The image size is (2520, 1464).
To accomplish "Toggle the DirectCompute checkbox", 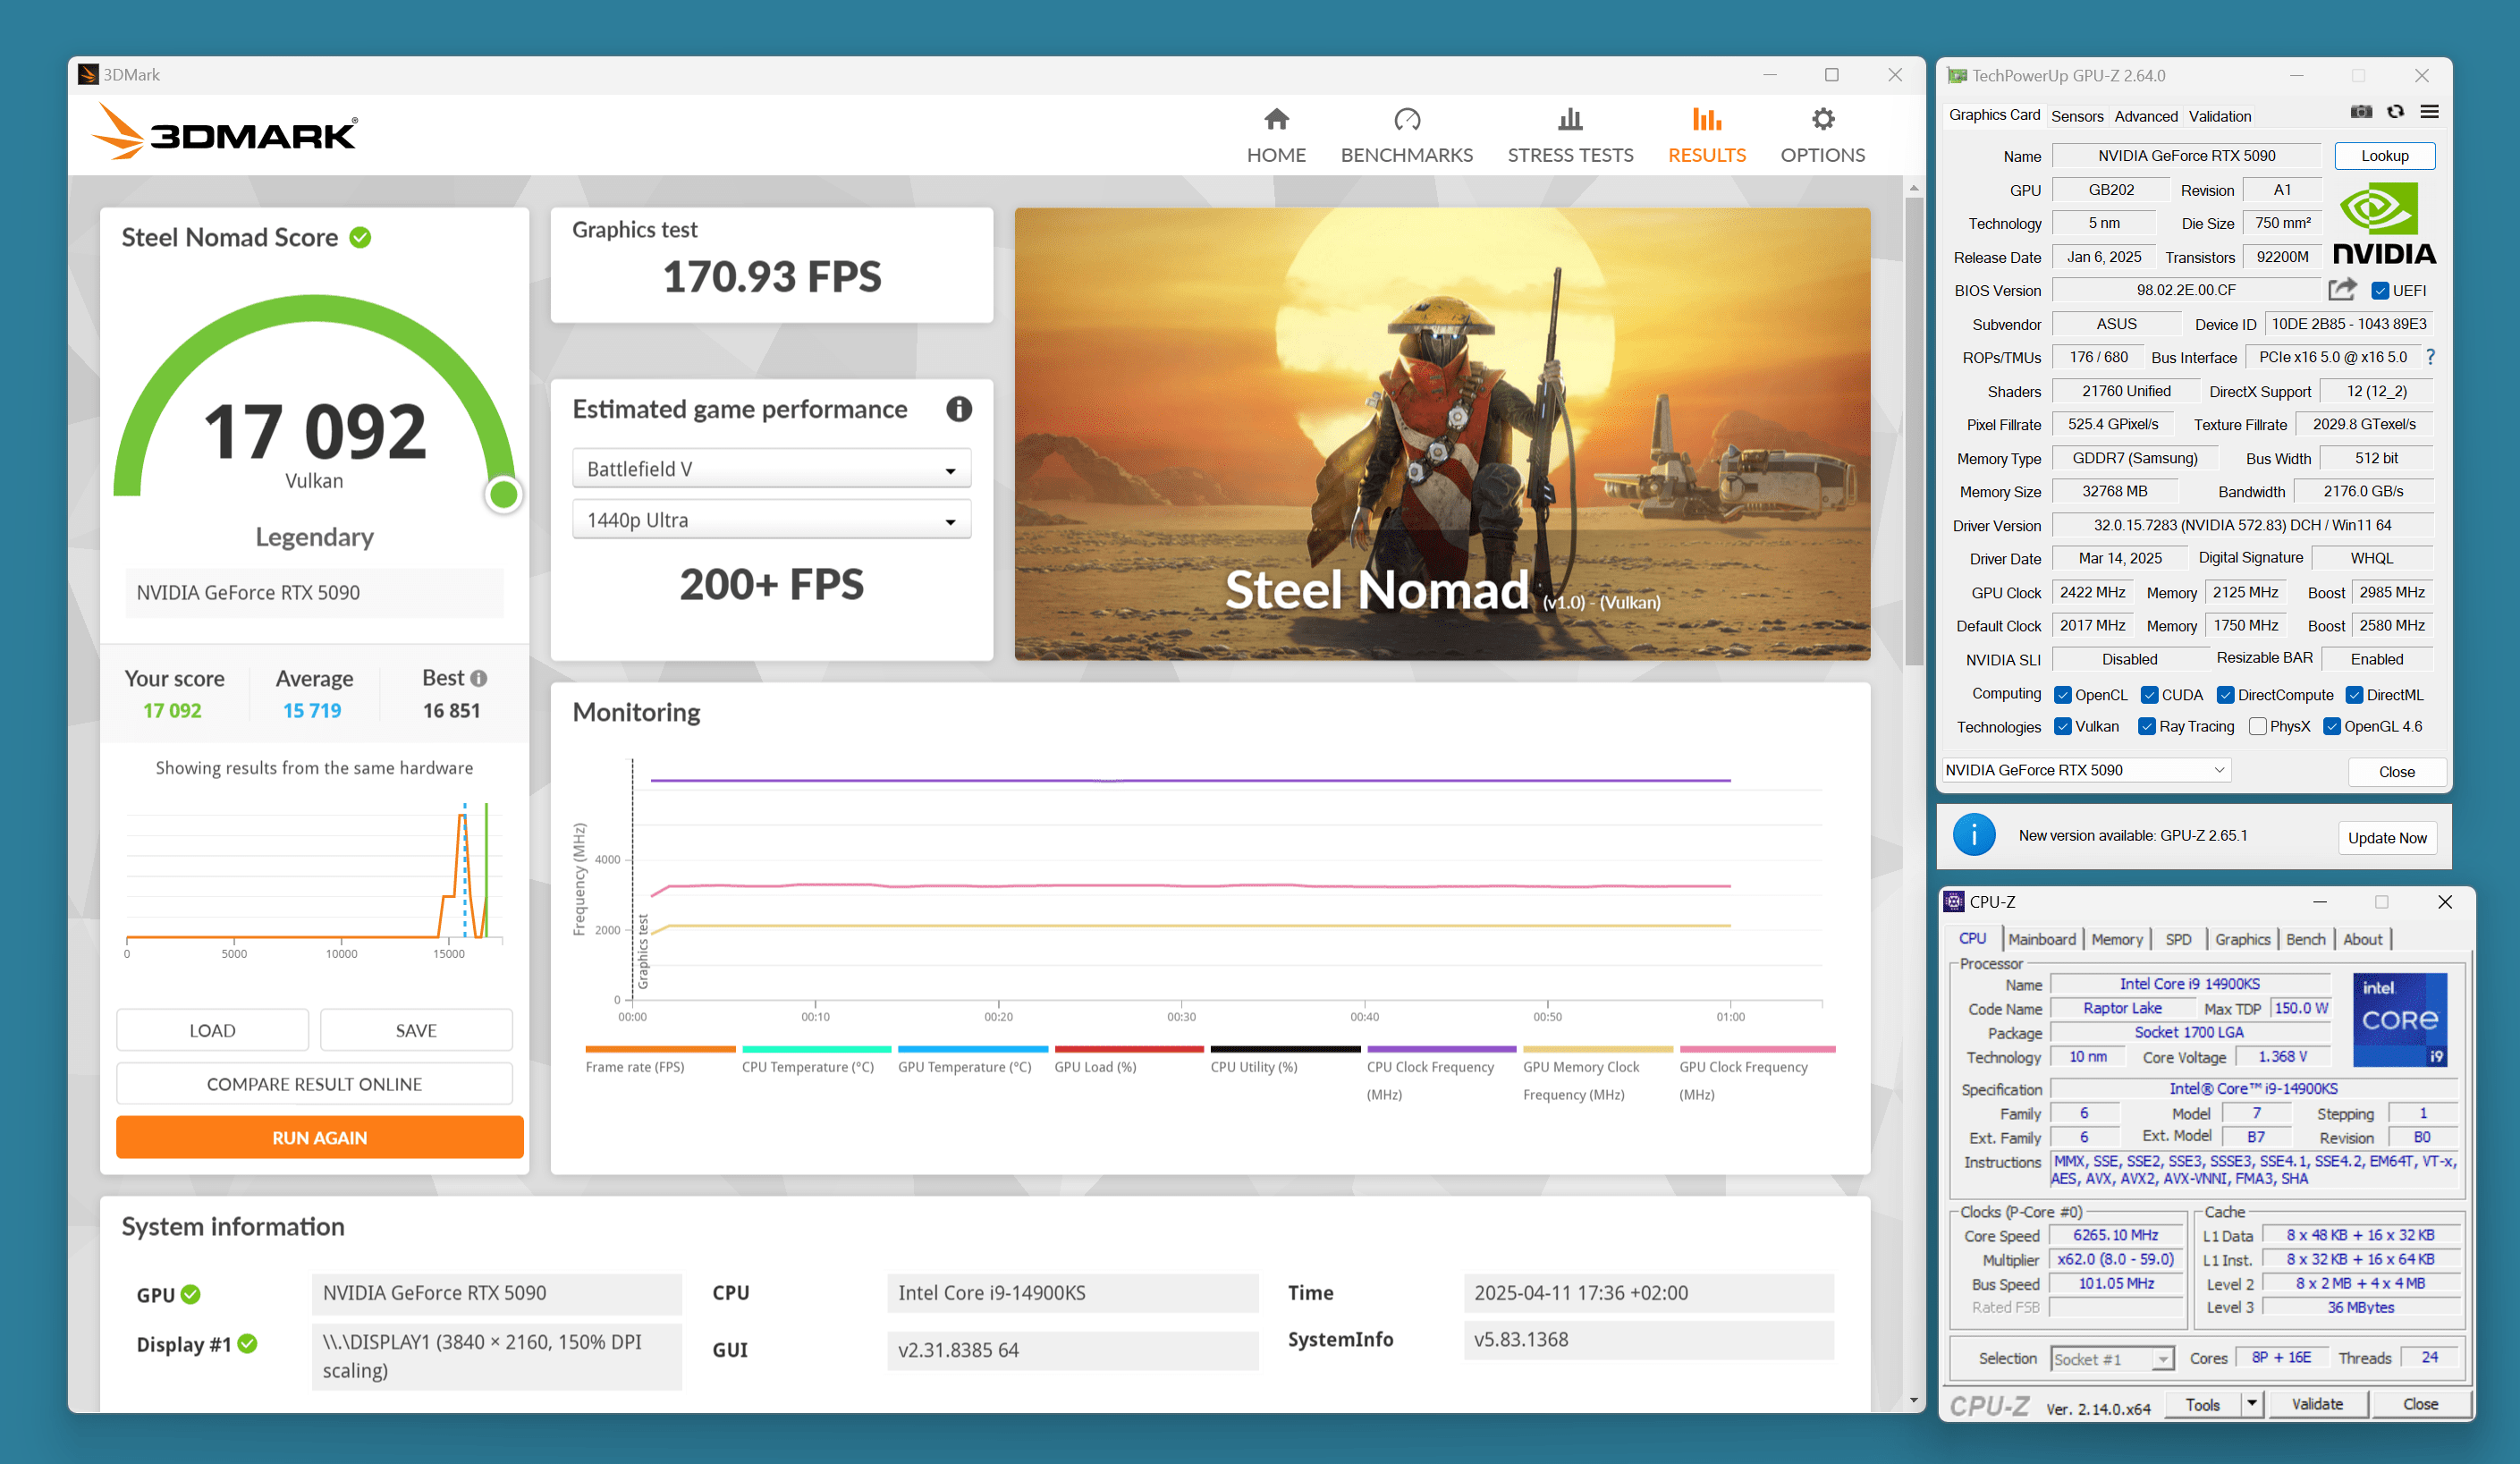I will click(2225, 695).
